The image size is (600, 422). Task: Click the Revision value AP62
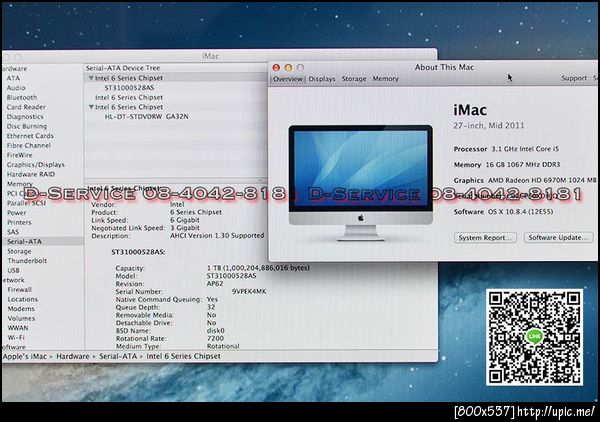215,284
